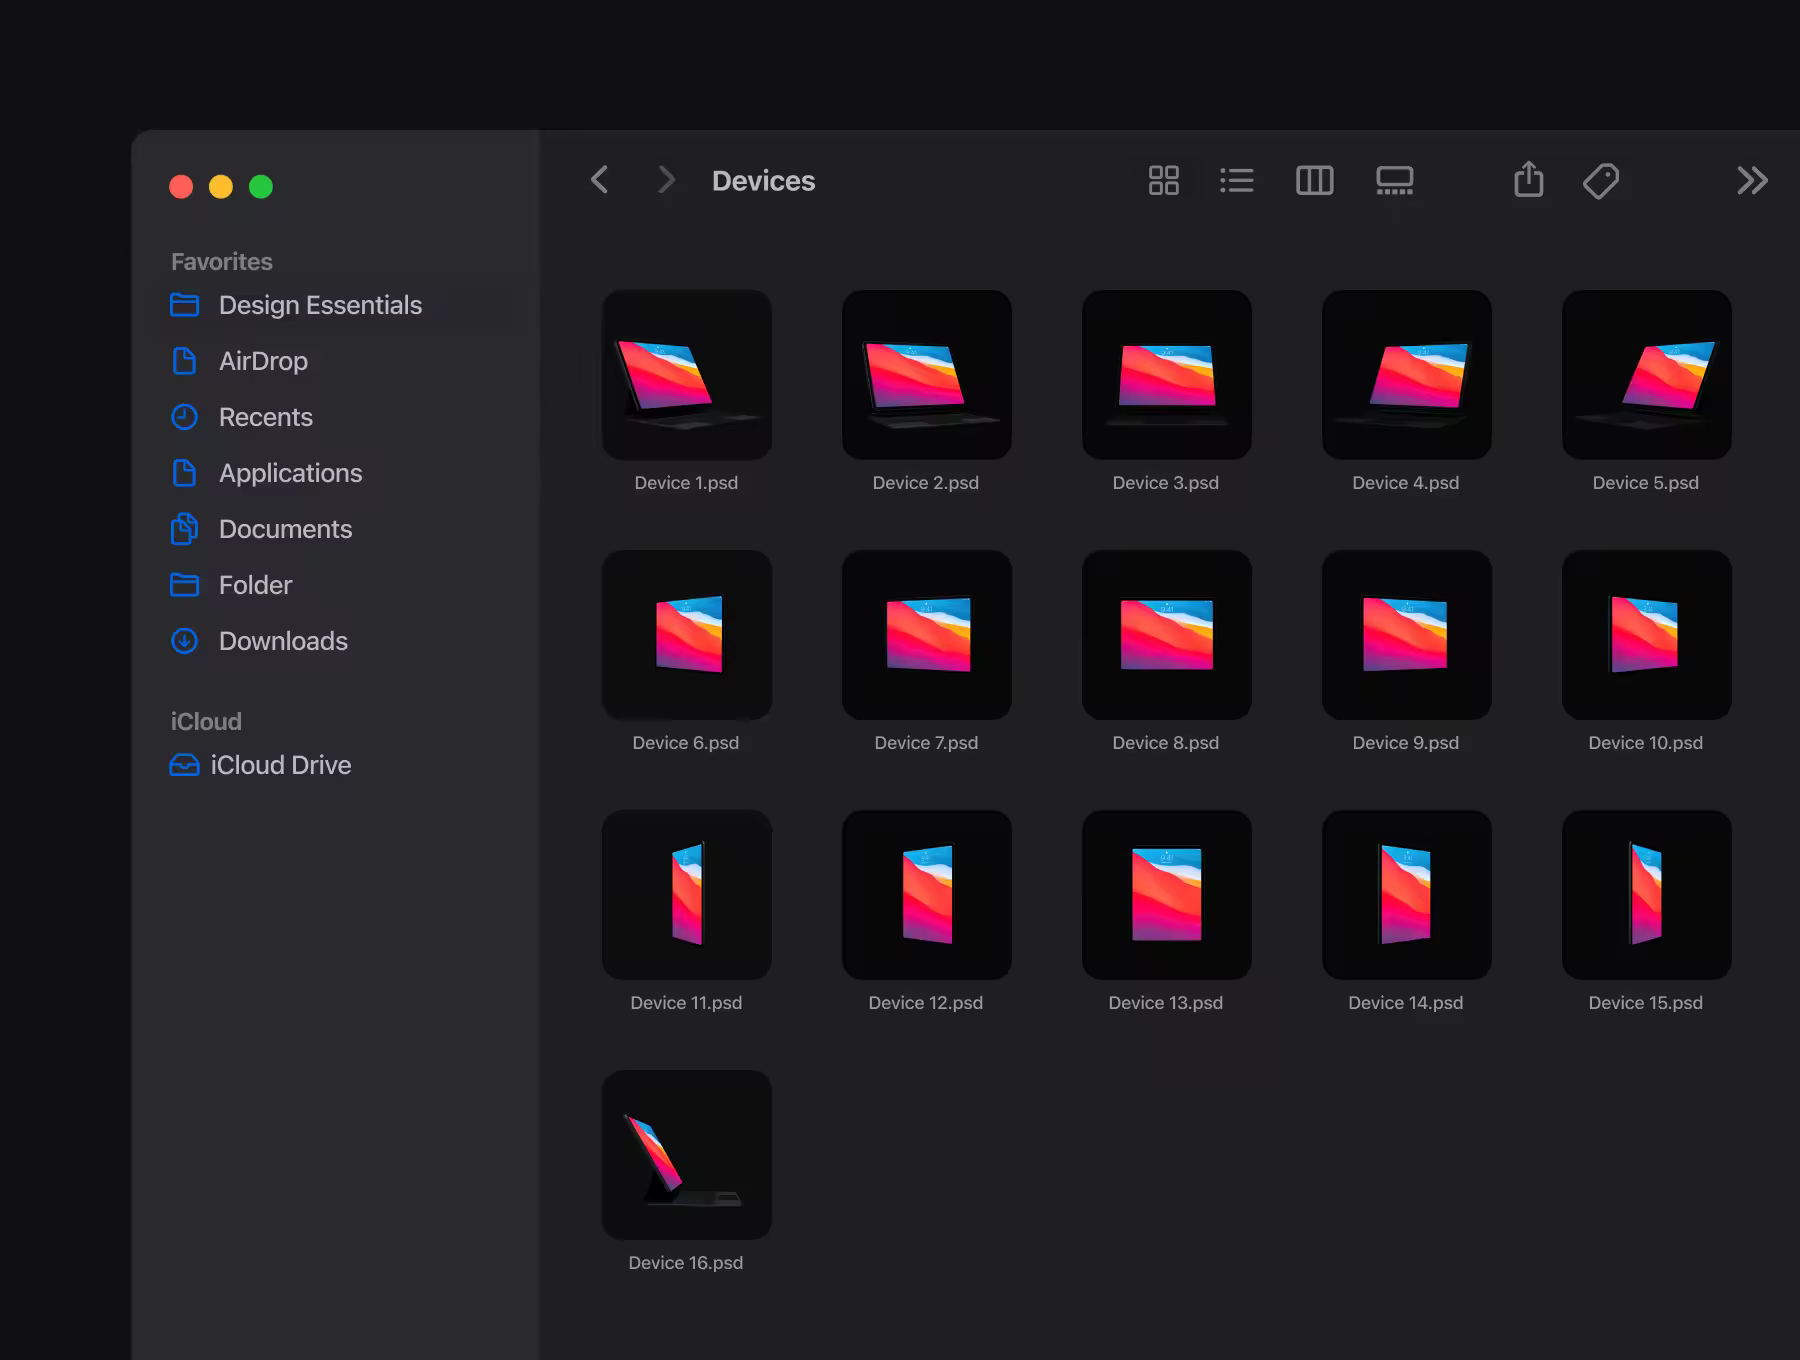This screenshot has width=1800, height=1360.
Task: Select the Device 6.psd thumbnail
Action: click(687, 635)
